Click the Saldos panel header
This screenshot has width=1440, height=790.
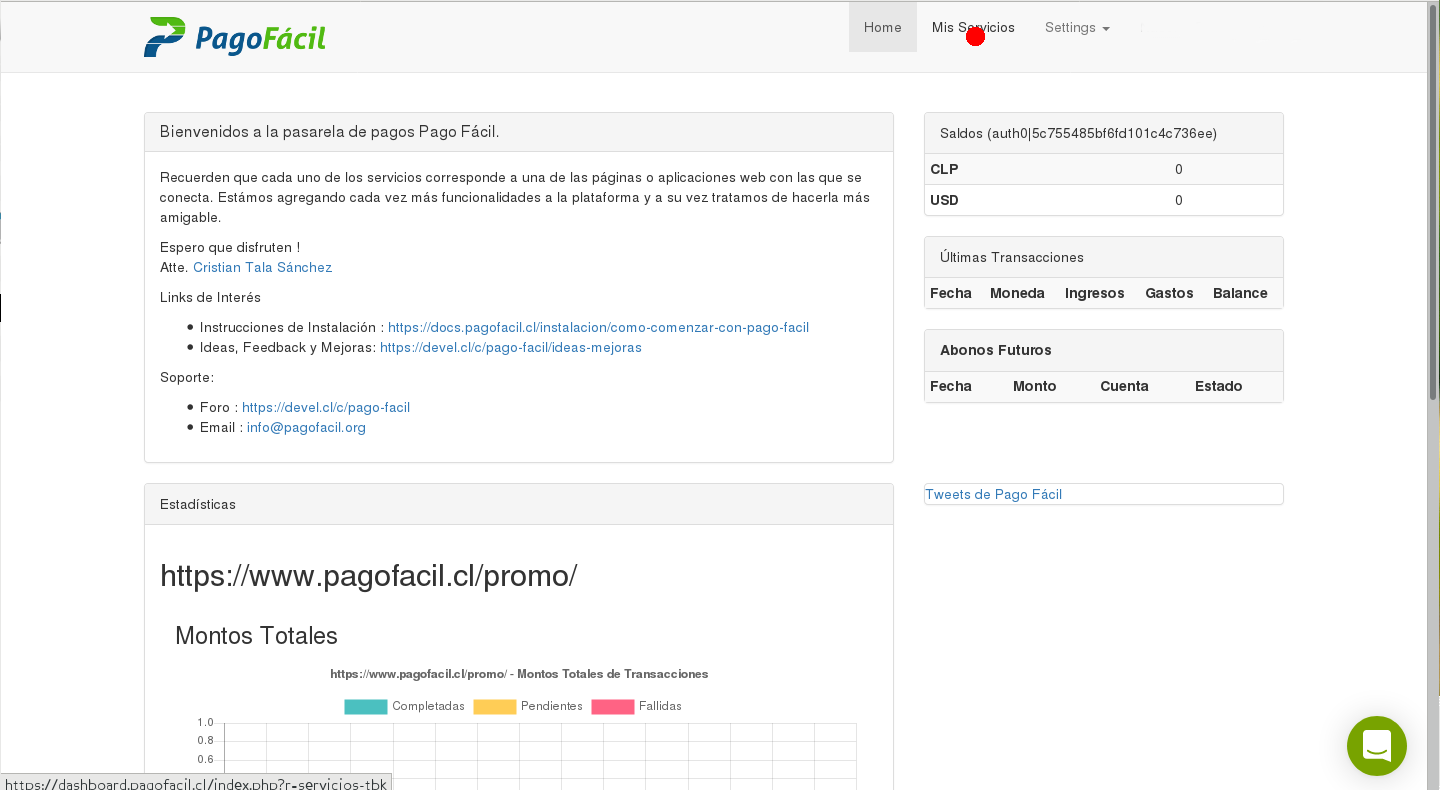click(x=1104, y=133)
